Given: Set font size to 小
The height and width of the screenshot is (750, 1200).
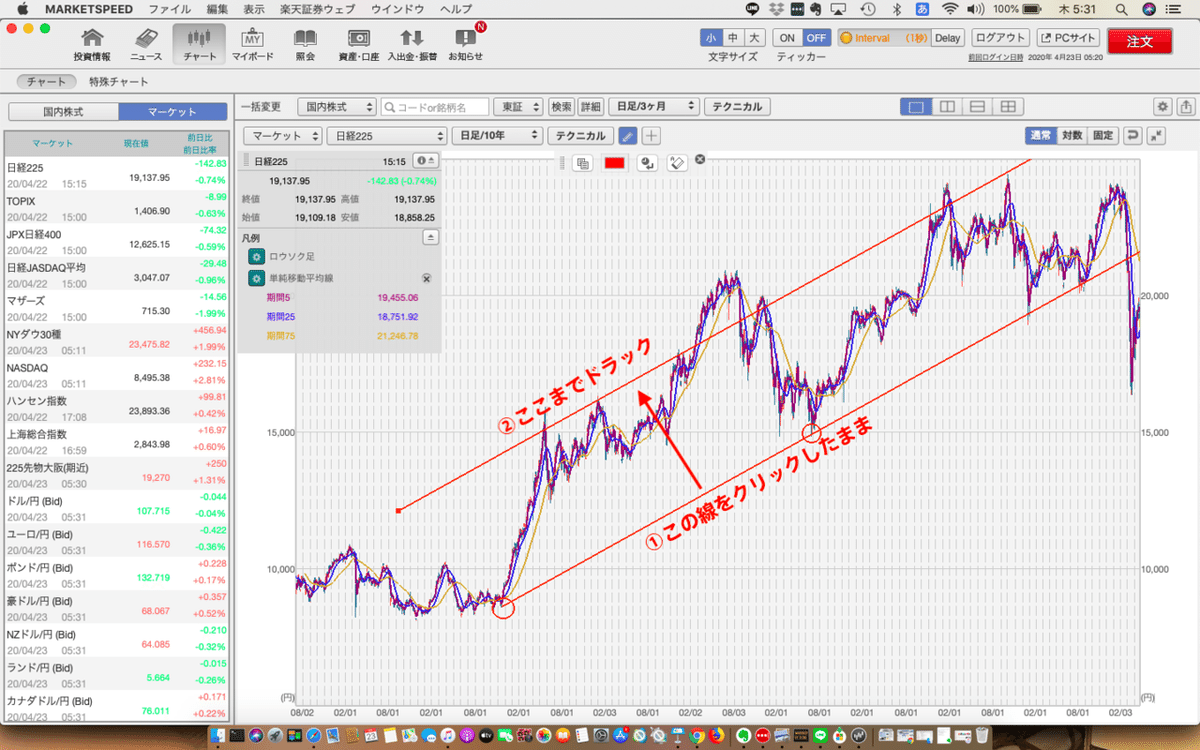Looking at the screenshot, I should (x=711, y=38).
